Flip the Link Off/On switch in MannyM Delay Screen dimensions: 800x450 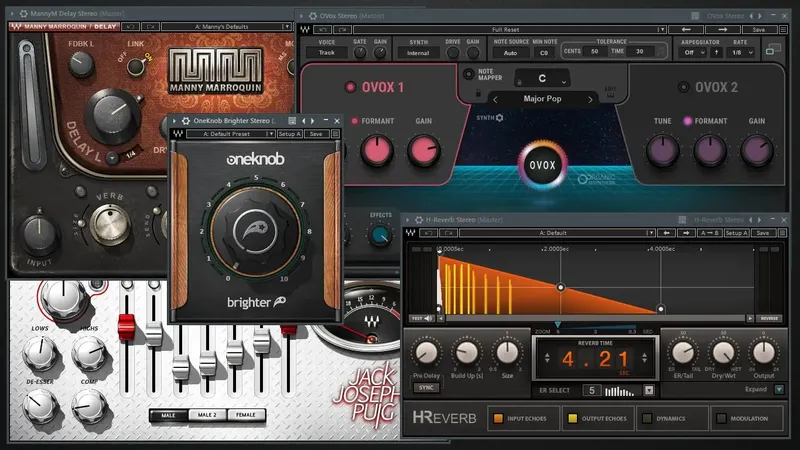(x=135, y=66)
